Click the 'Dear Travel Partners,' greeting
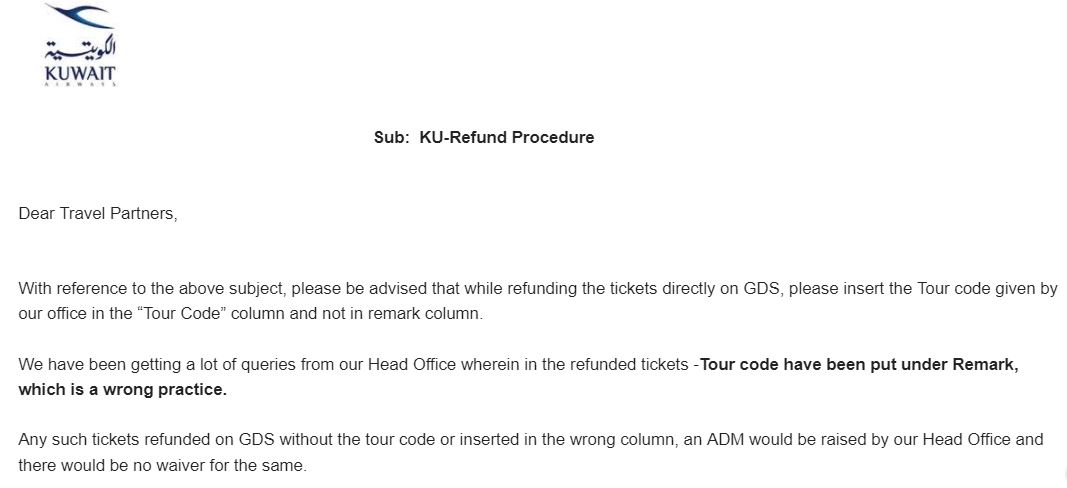Screen dimensions: 1067x488 [98, 214]
